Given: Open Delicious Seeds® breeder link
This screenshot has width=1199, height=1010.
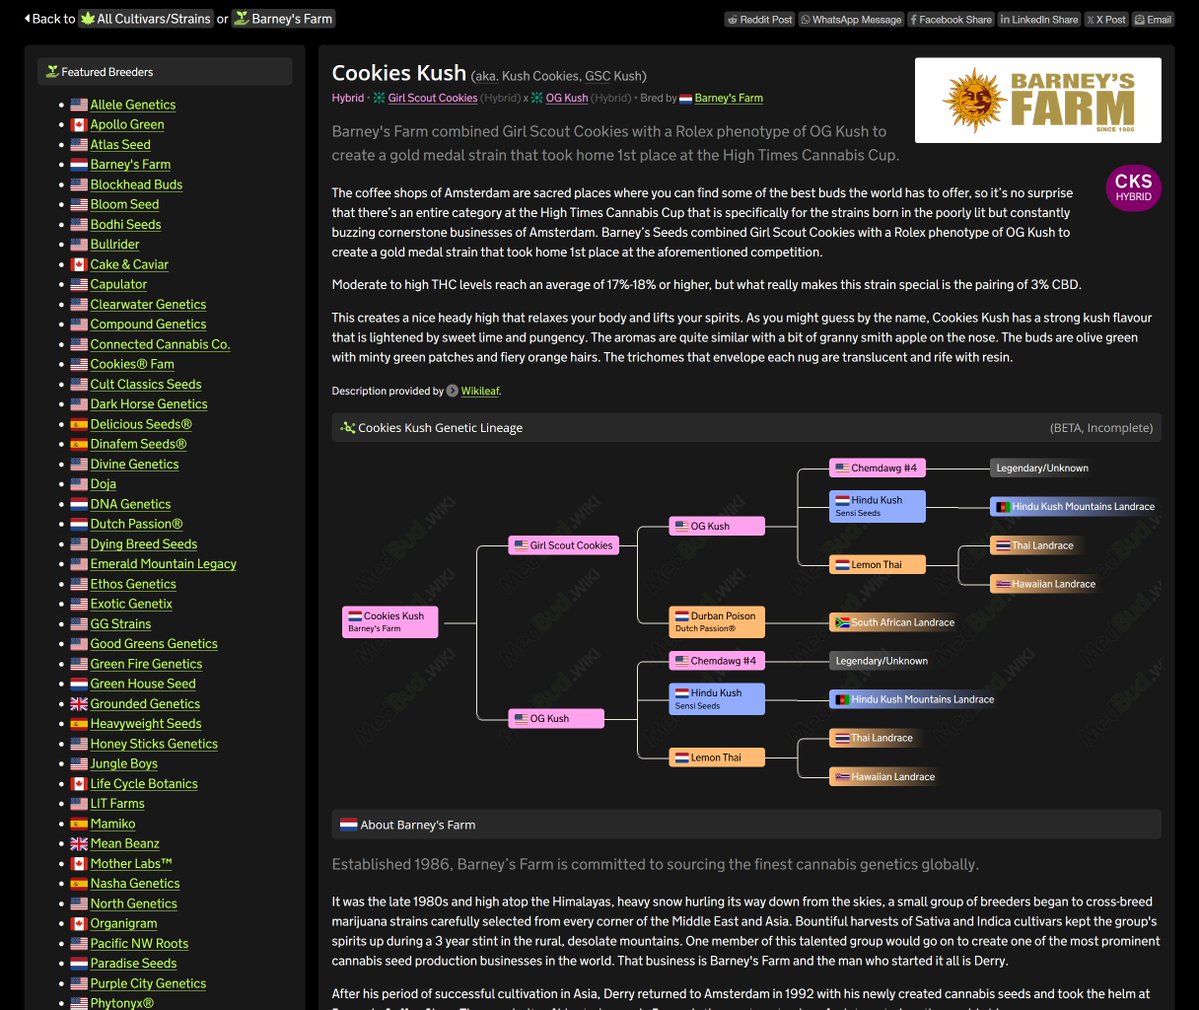Looking at the screenshot, I should point(141,424).
